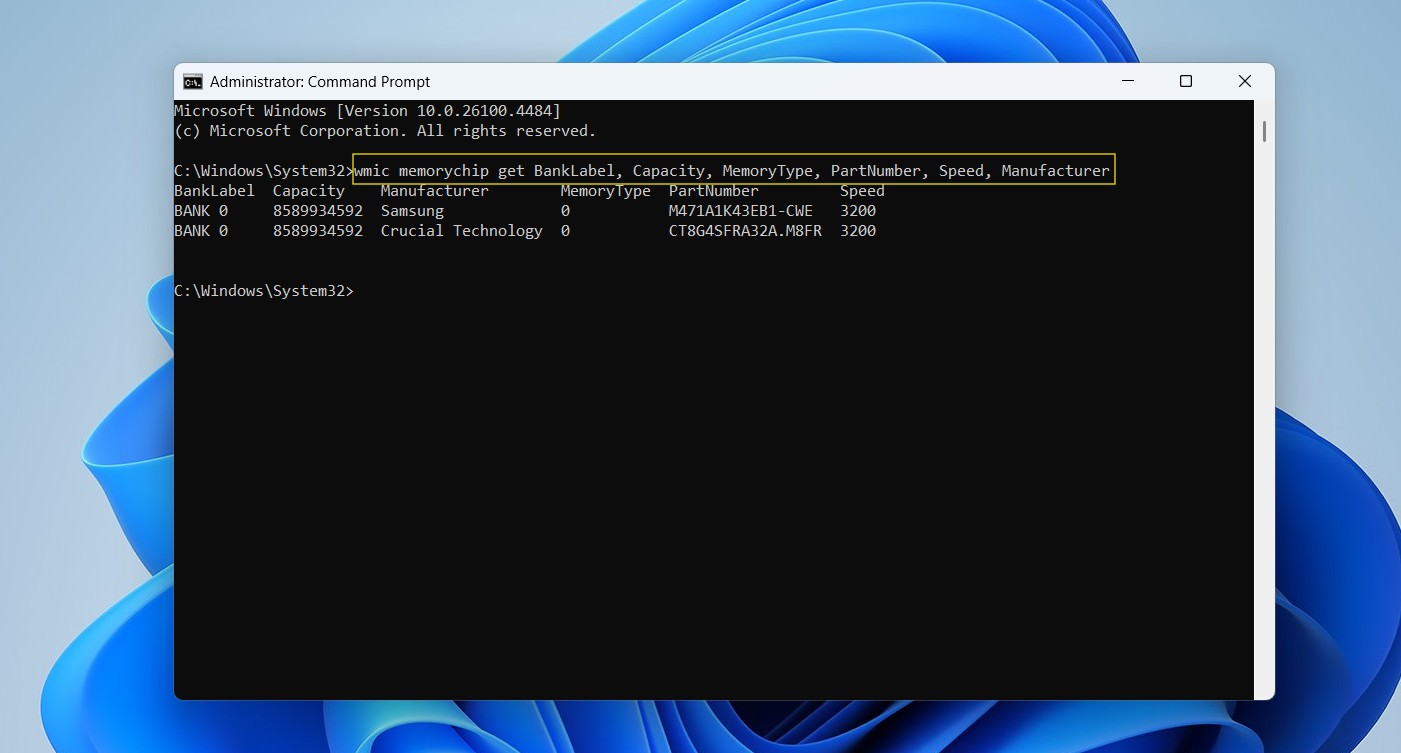The height and width of the screenshot is (753, 1401).
Task: Click the PartNumber column header
Action: pos(714,191)
